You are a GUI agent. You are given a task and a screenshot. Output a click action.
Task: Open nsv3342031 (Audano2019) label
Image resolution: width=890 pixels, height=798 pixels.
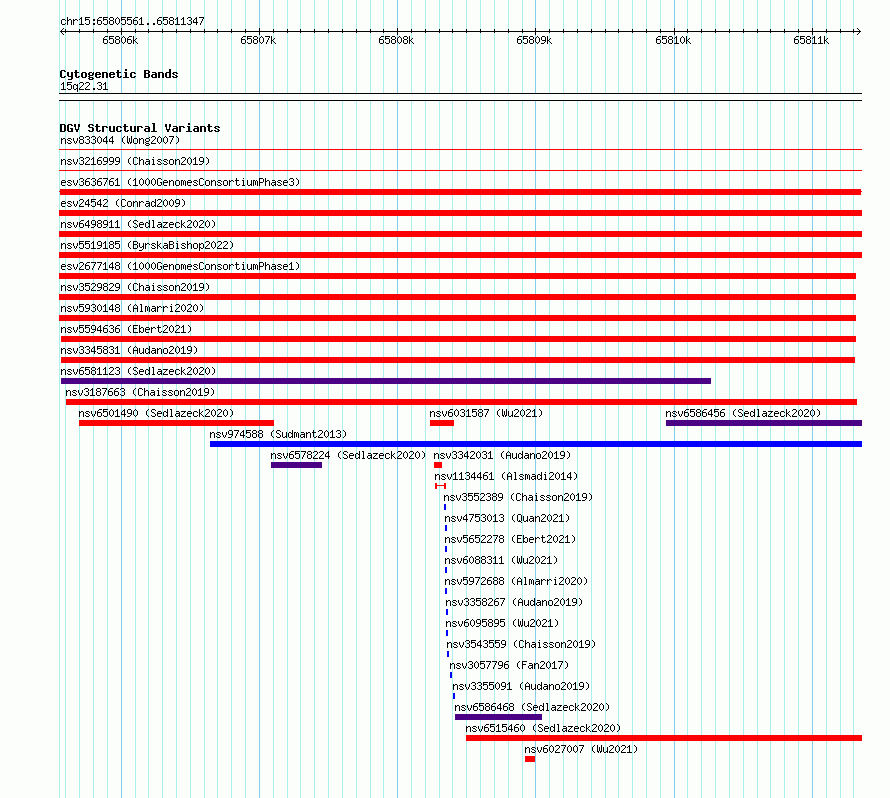[x=502, y=455]
